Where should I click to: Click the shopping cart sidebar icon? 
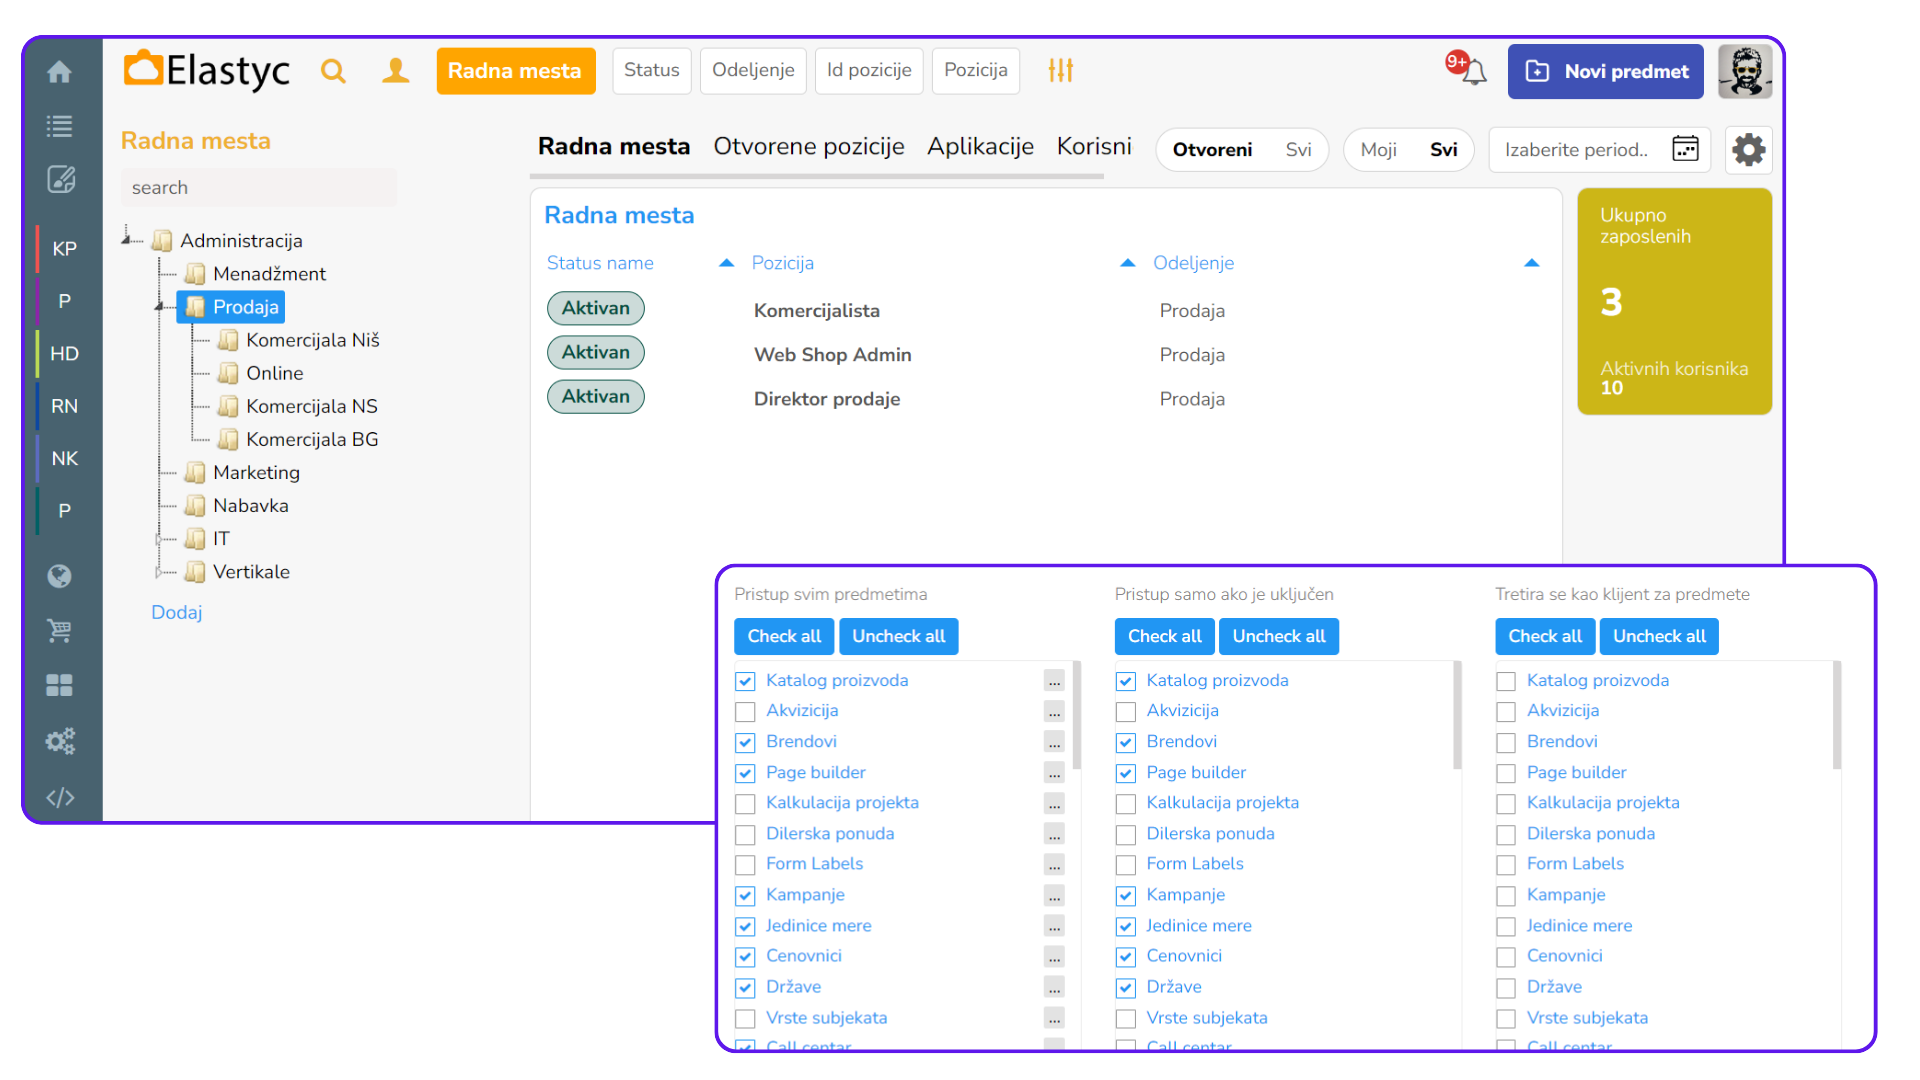pyautogui.click(x=59, y=631)
